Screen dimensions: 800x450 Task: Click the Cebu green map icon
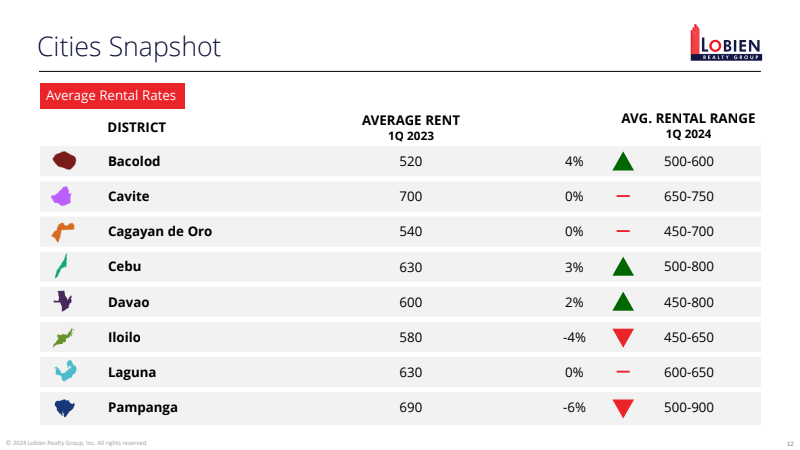pyautogui.click(x=62, y=266)
